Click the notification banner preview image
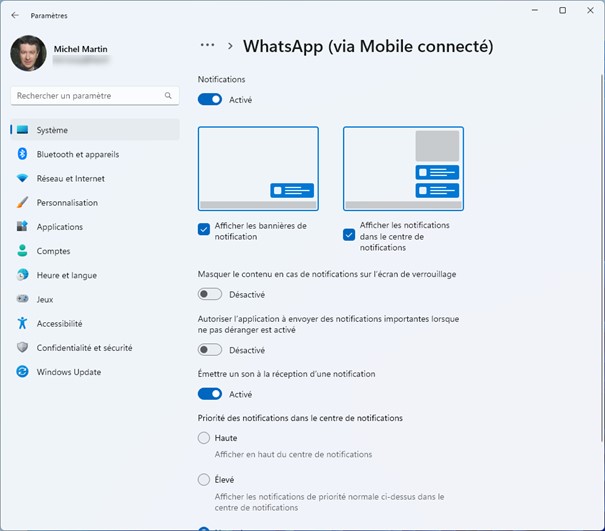 (258, 169)
